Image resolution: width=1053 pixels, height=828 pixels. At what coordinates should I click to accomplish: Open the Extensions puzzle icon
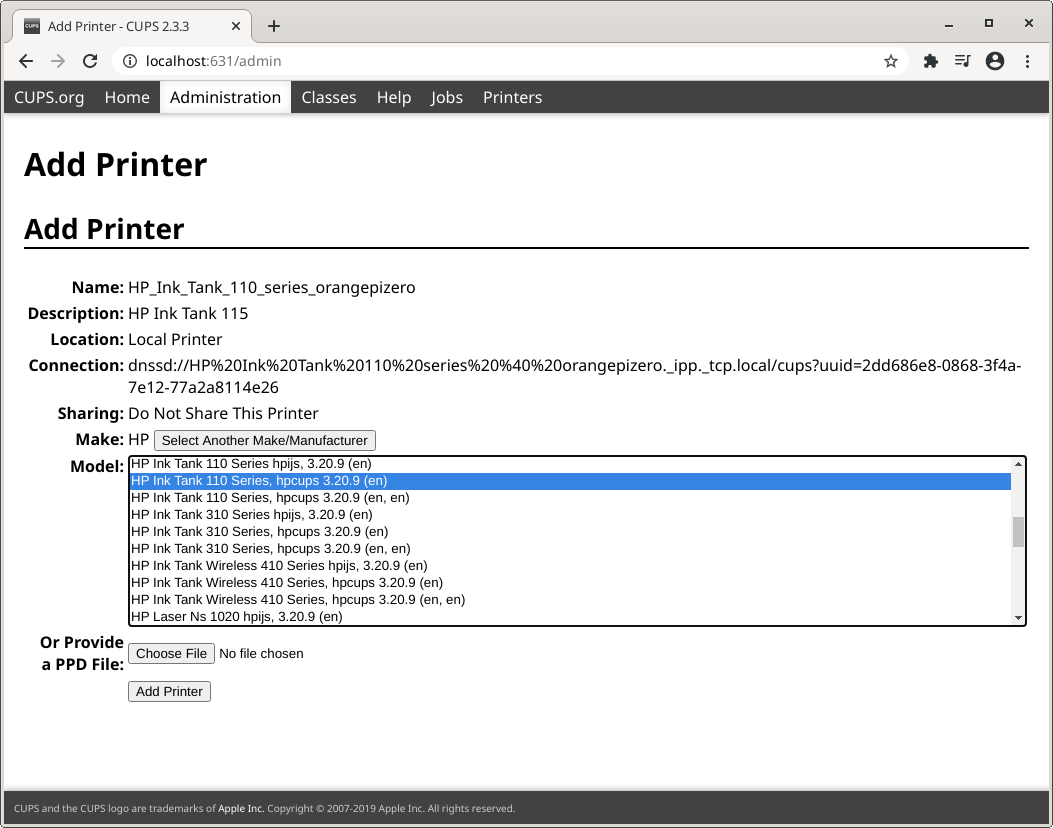pos(930,61)
